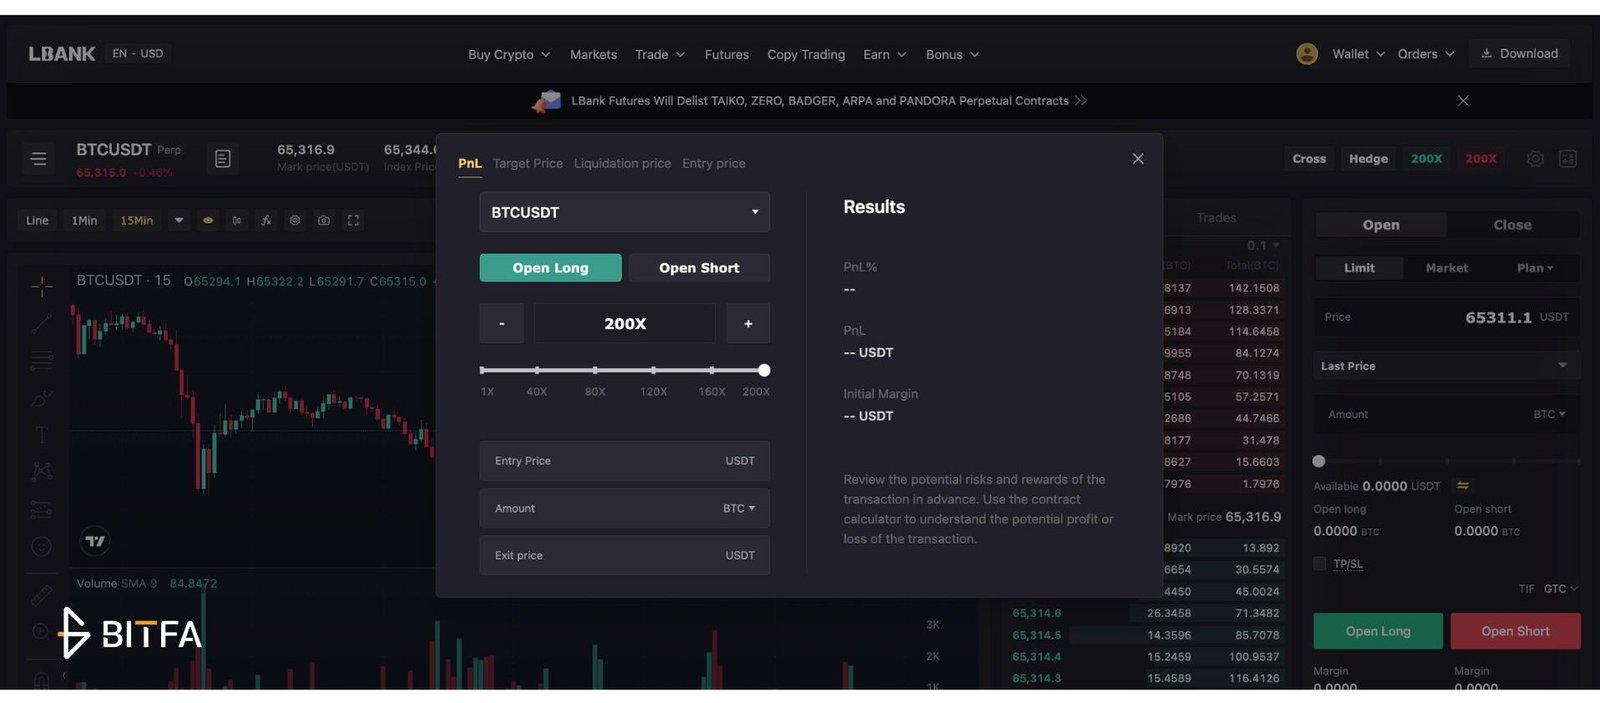Image resolution: width=1600 pixels, height=703 pixels.
Task: Open the user profile avatar
Action: [1307, 54]
